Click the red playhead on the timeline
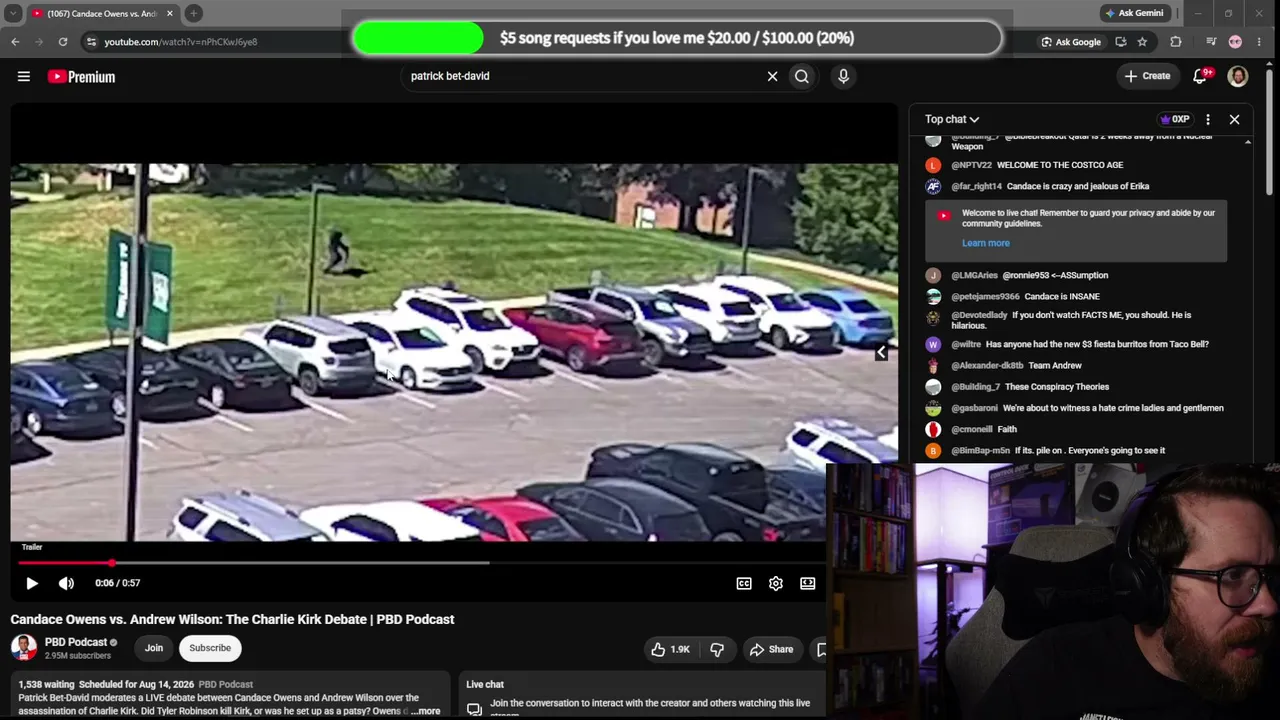1280x720 pixels. click(112, 563)
